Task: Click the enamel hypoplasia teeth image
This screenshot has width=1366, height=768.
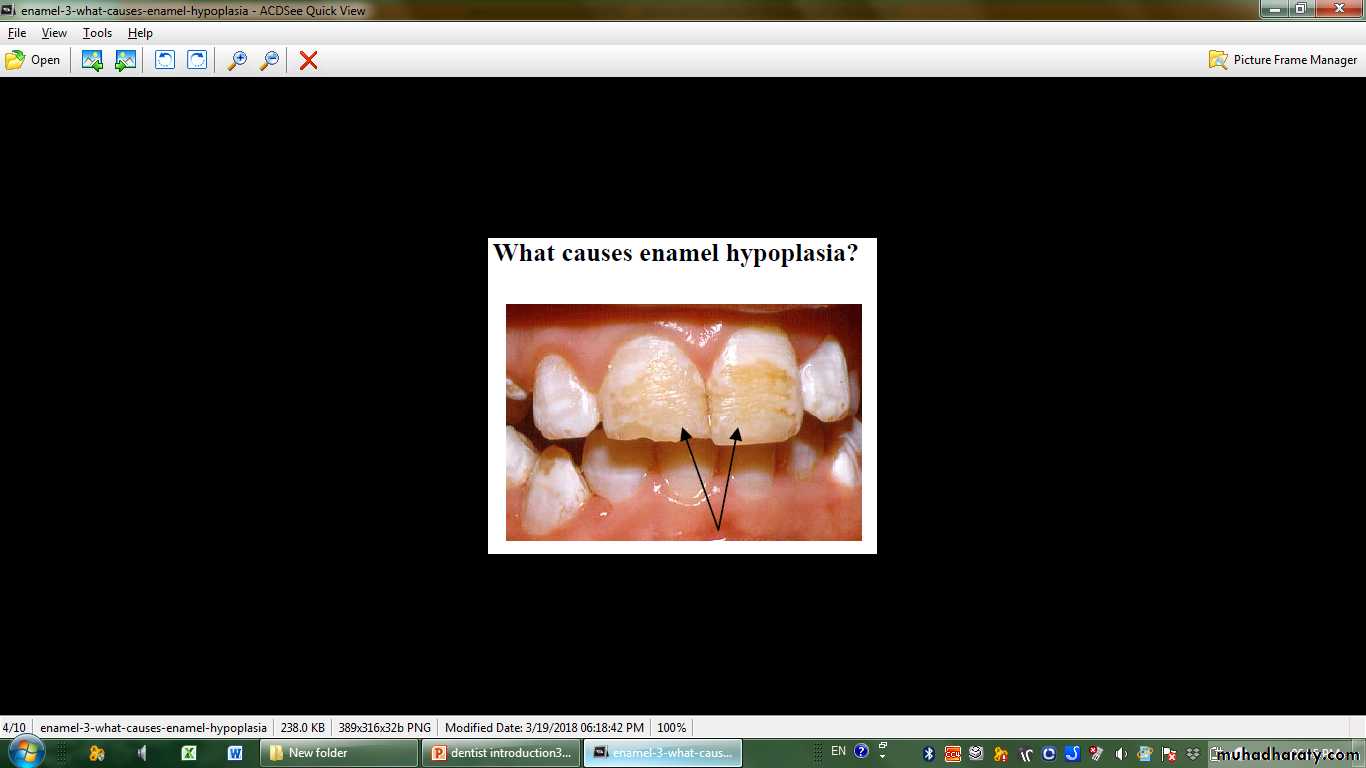Action: tap(683, 421)
